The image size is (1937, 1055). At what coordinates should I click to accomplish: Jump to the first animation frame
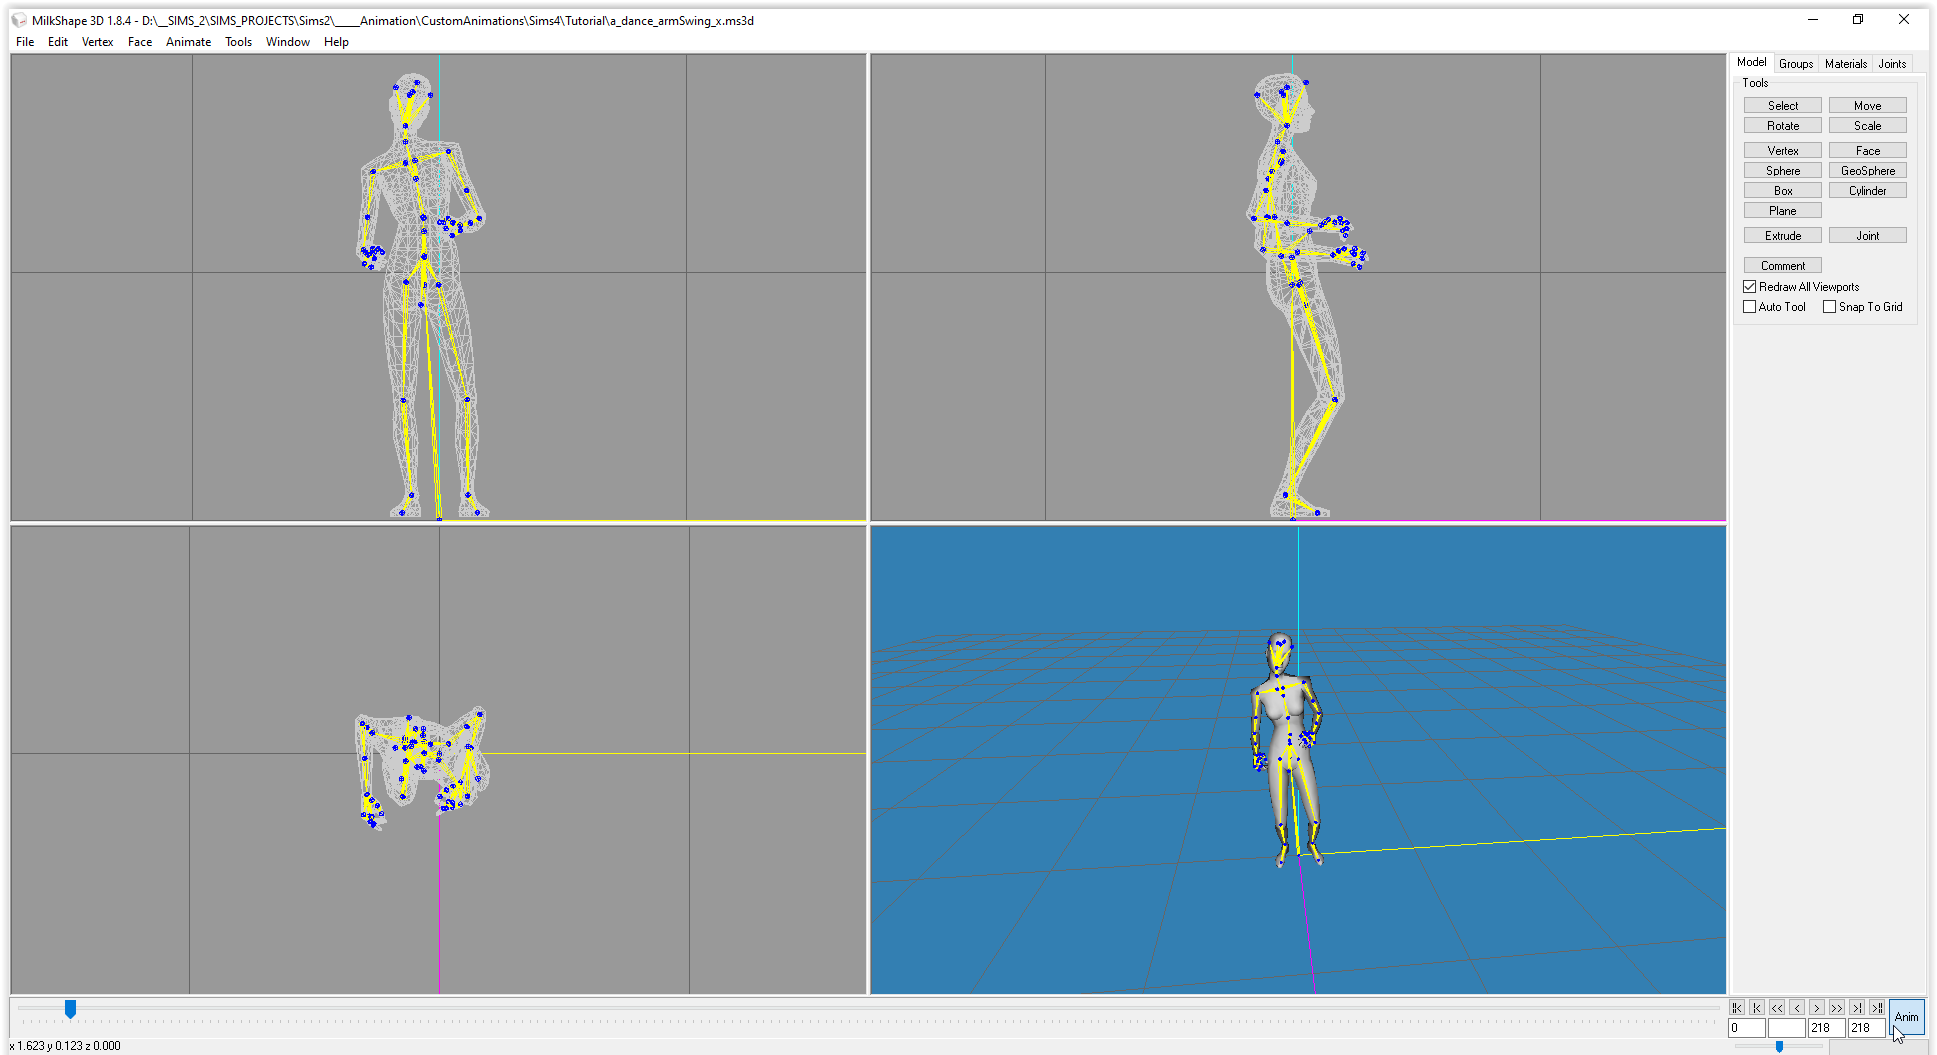click(1737, 1008)
